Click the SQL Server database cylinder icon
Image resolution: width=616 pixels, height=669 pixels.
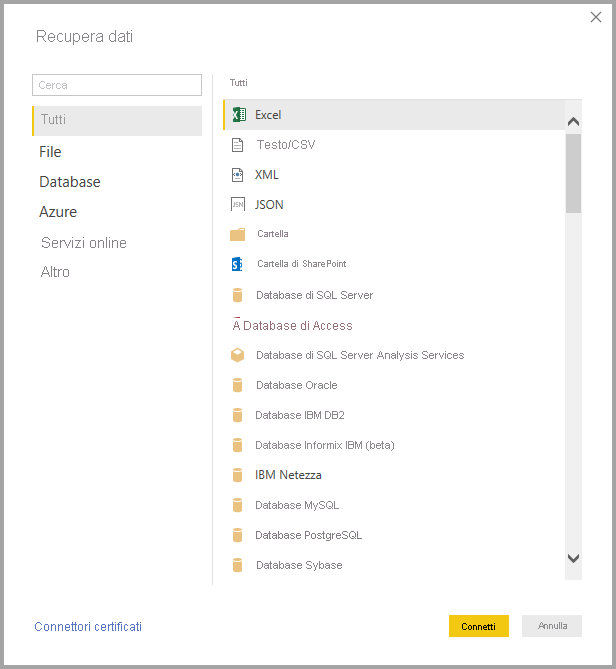238,295
